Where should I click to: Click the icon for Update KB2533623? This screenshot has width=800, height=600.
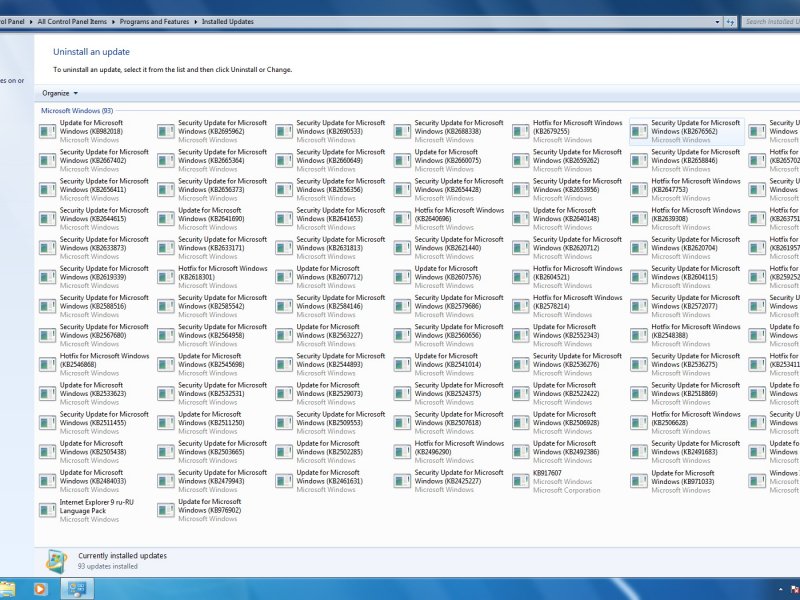click(x=47, y=393)
